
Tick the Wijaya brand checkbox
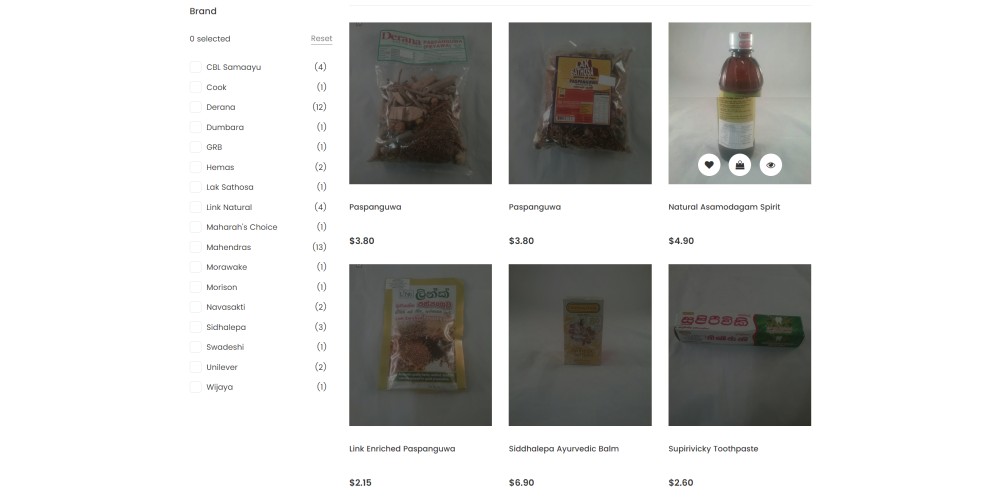(195, 387)
